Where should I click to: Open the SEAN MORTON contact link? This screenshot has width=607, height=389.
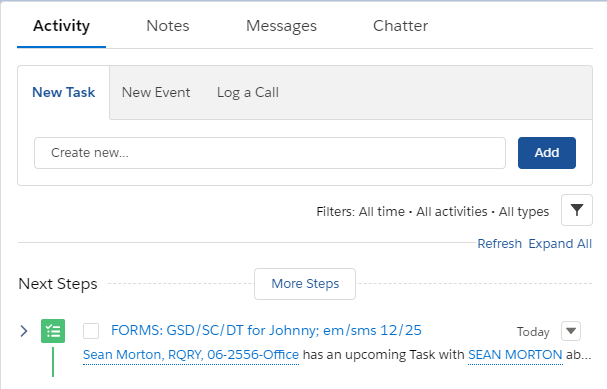(515, 355)
